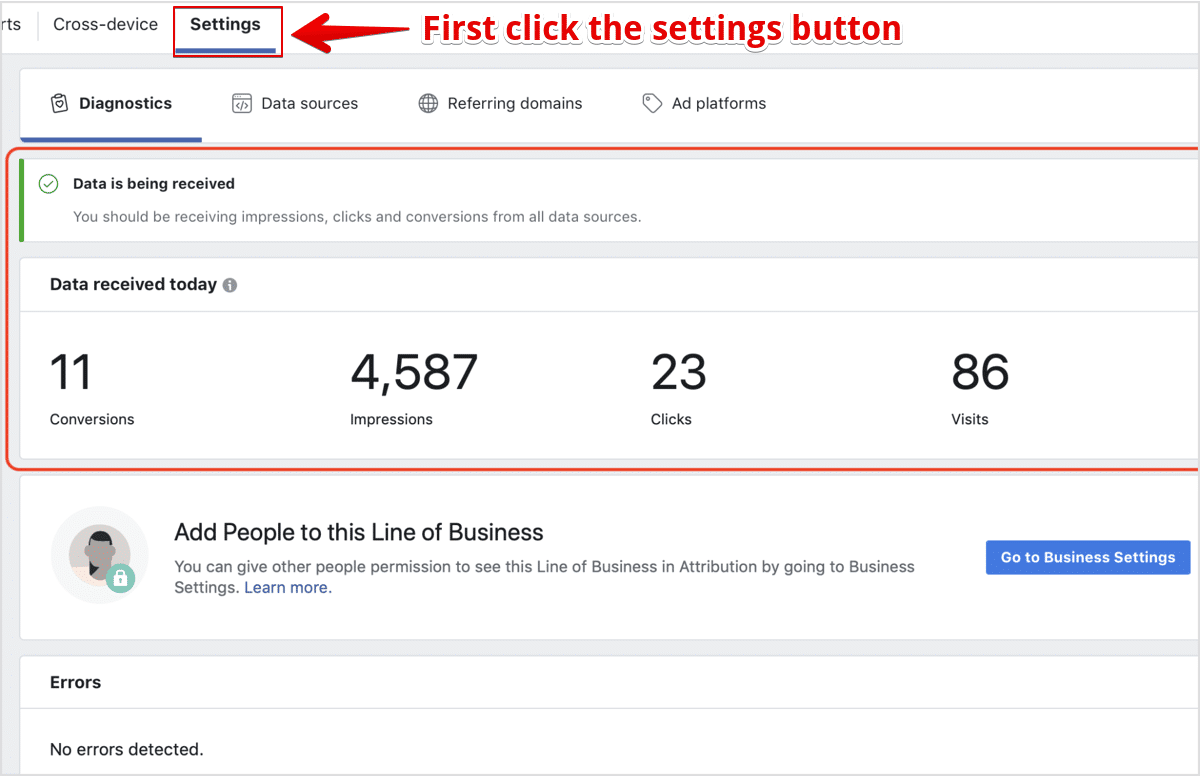Open the Data sources tab
The image size is (1200, 776).
tap(309, 103)
